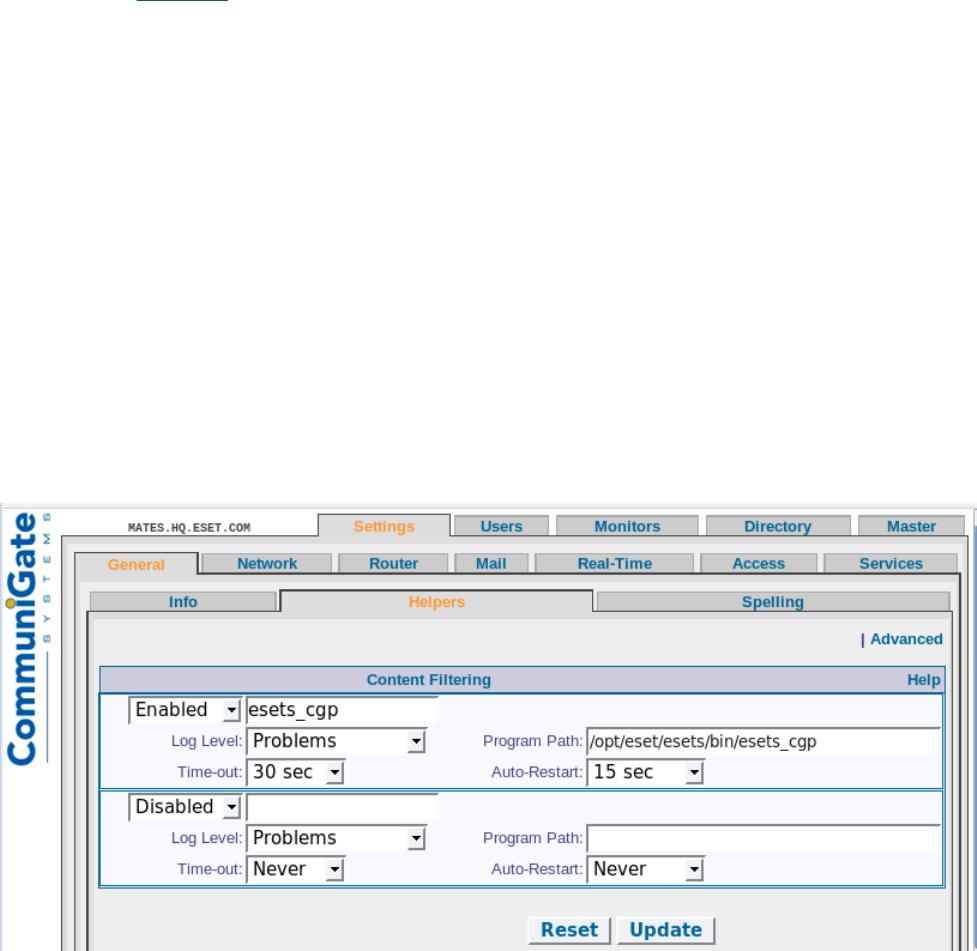Image resolution: width=977 pixels, height=951 pixels.
Task: Click the Update button
Action: coord(665,930)
